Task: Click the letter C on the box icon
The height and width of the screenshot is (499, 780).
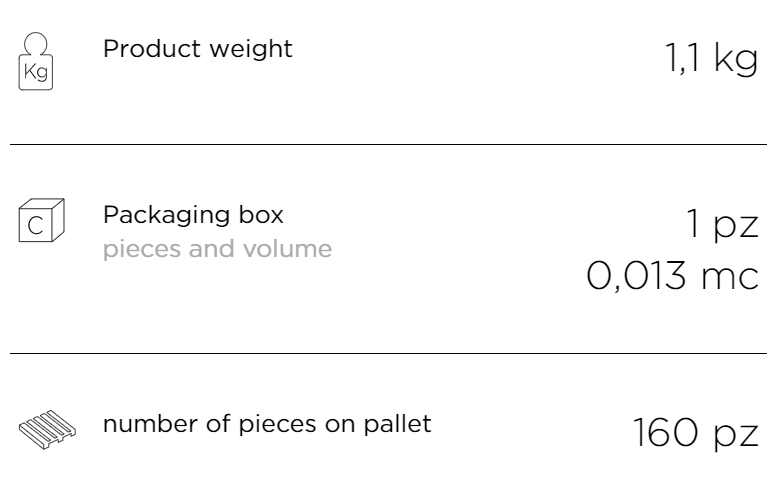Action: [x=35, y=226]
